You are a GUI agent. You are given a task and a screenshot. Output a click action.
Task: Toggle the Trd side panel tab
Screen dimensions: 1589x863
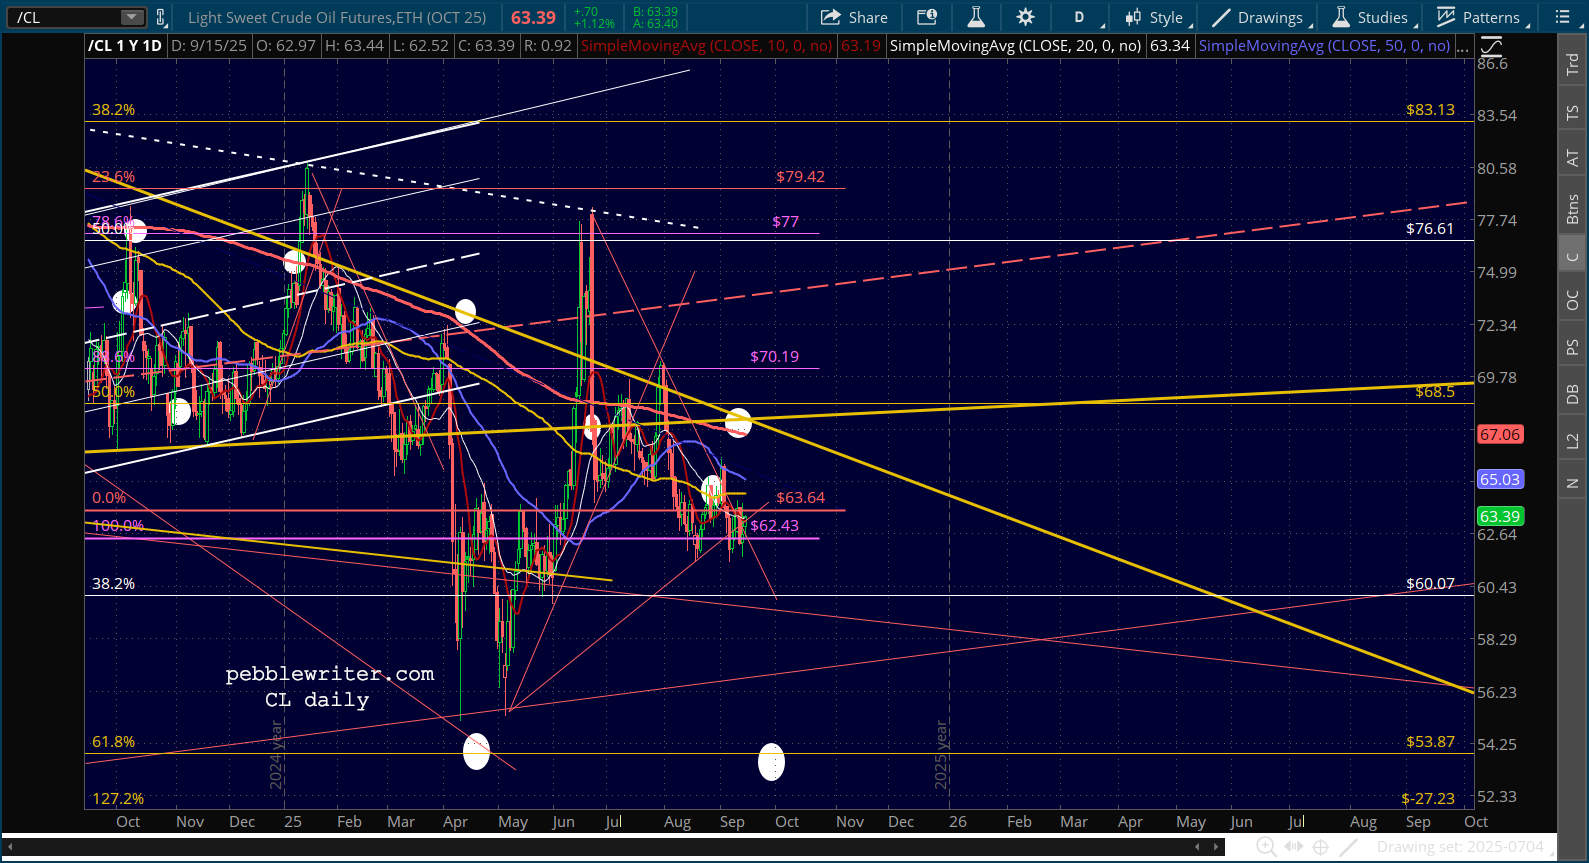(x=1572, y=64)
